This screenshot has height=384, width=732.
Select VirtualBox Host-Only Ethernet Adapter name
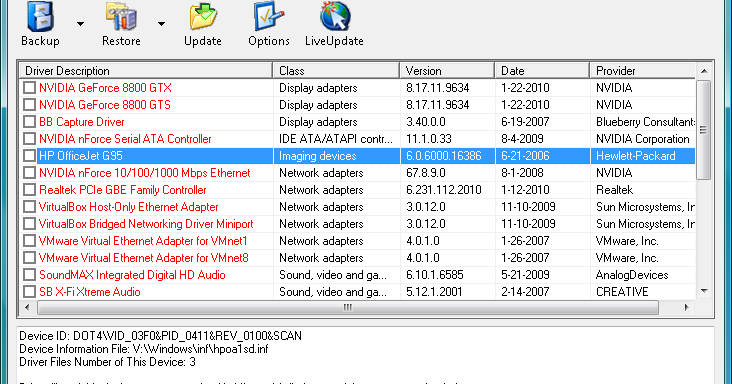click(128, 207)
